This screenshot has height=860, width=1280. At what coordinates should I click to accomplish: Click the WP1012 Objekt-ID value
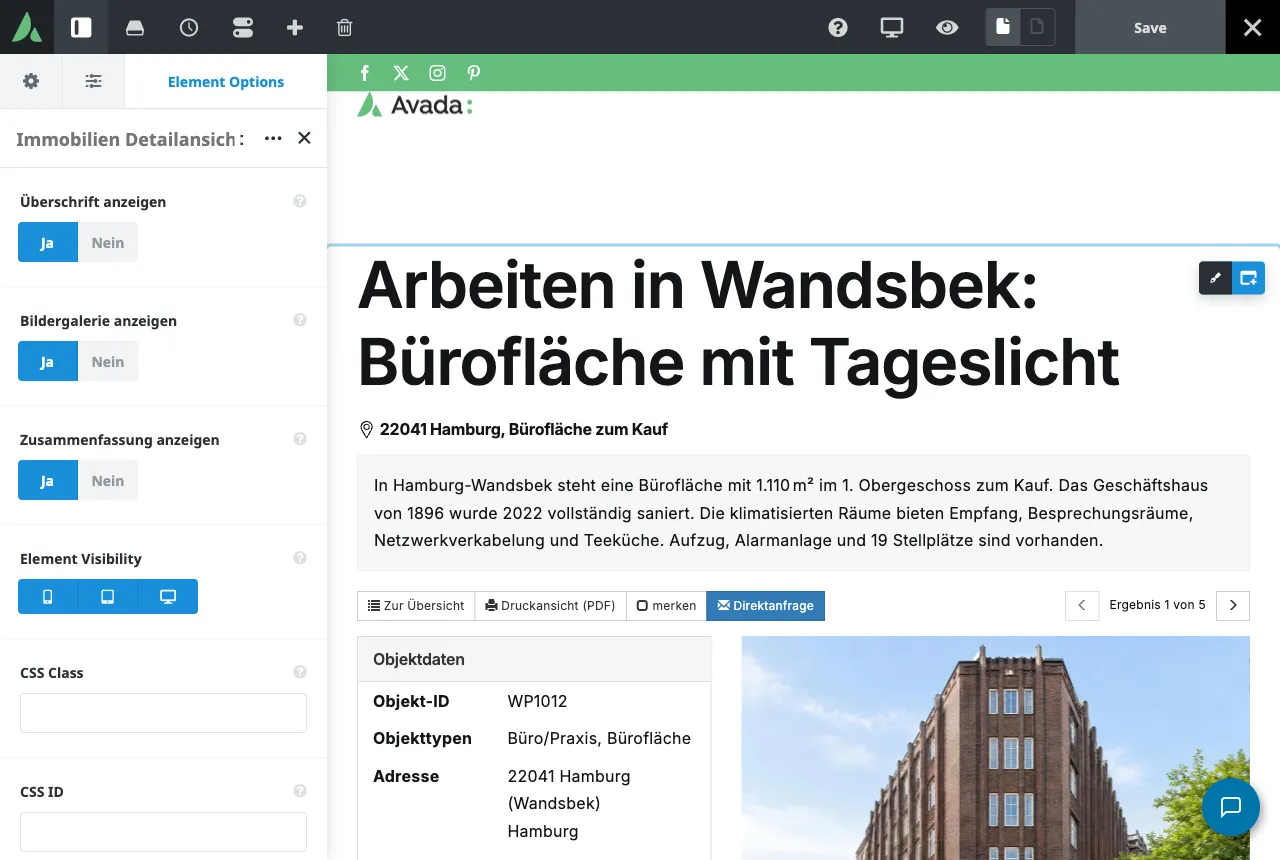(x=538, y=701)
